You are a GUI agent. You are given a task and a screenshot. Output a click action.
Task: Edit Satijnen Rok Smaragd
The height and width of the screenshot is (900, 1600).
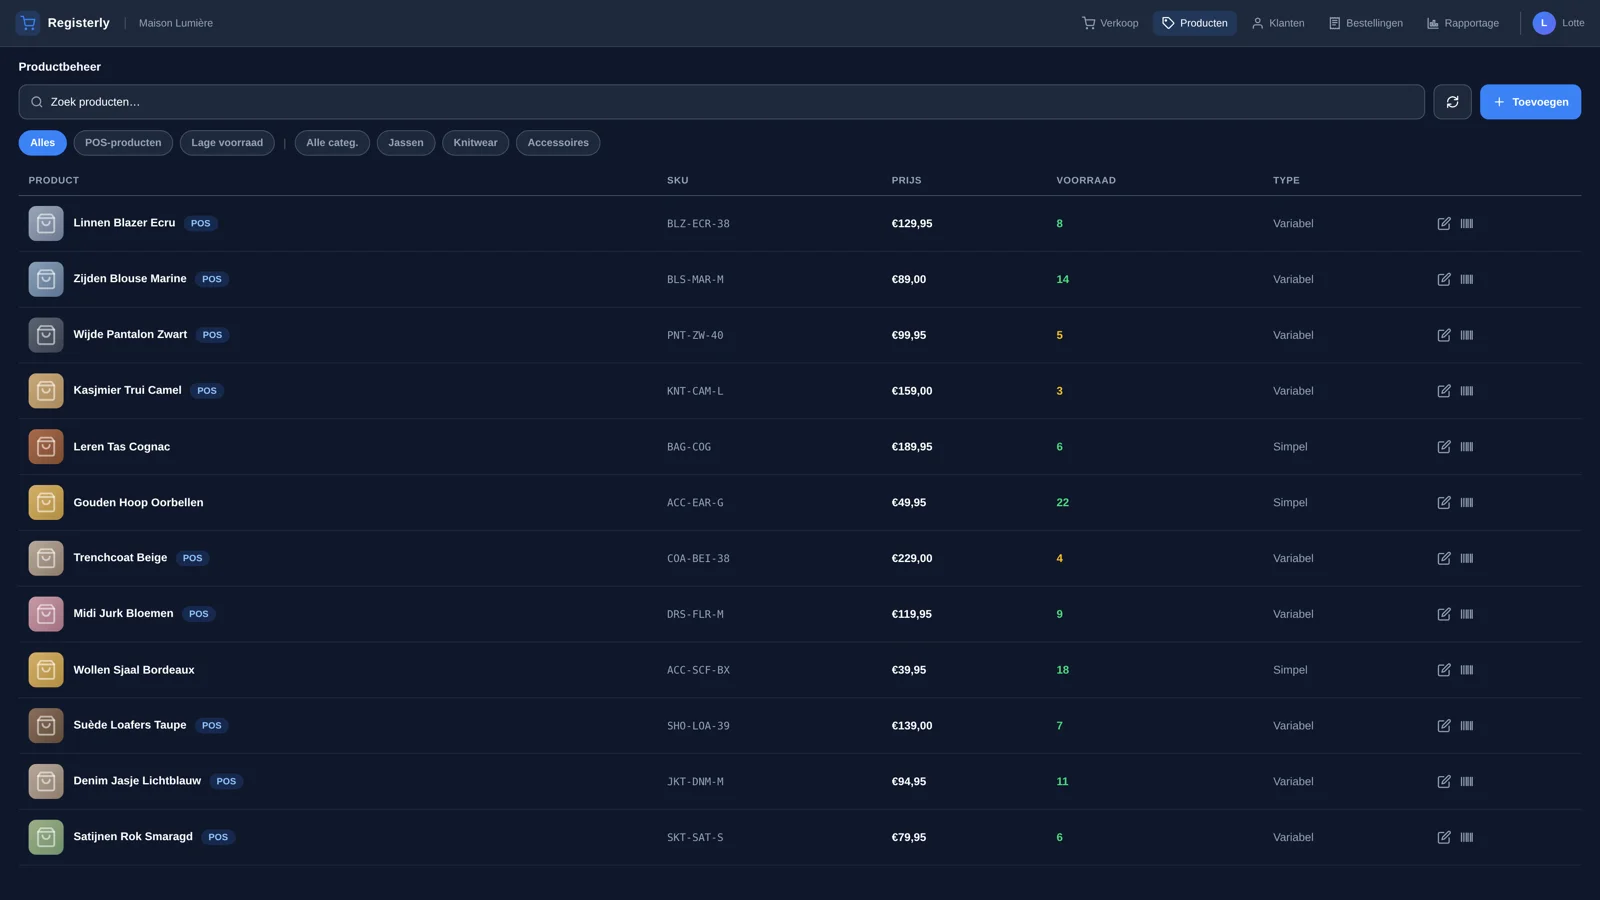pyautogui.click(x=1444, y=838)
